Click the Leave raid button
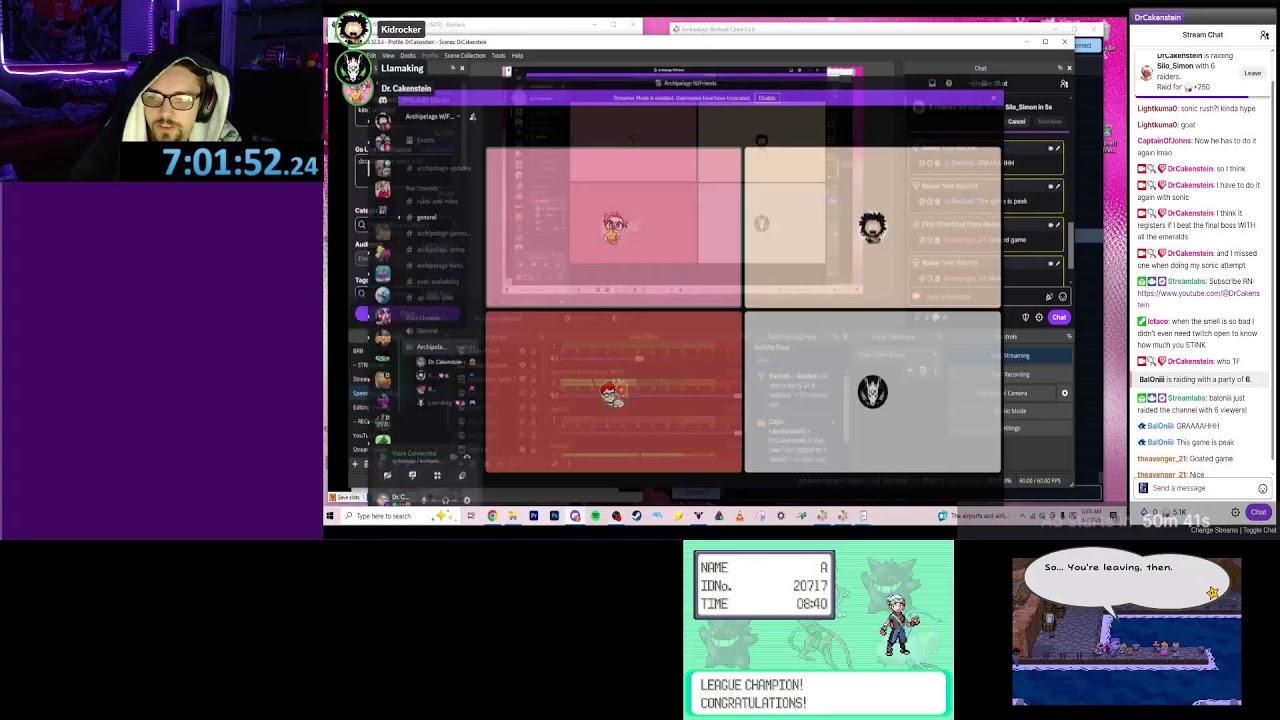1280x720 pixels. (x=1252, y=73)
